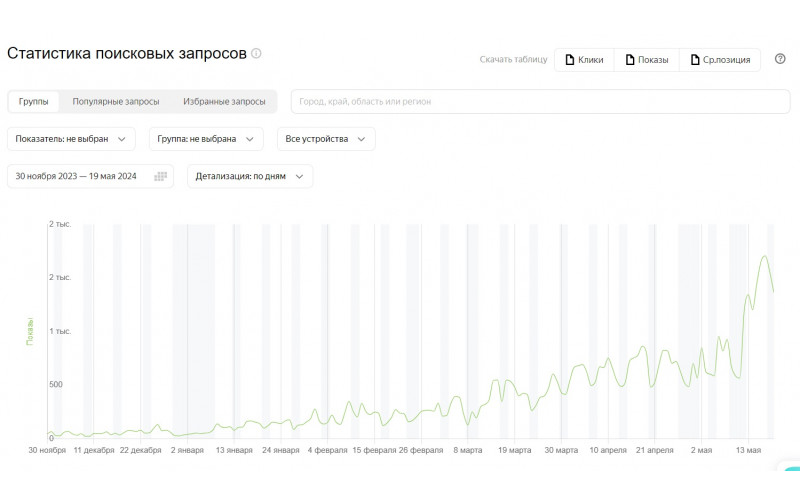This screenshot has height=504, width=800.
Task: Select the Избранные запросы tab
Action: click(224, 102)
